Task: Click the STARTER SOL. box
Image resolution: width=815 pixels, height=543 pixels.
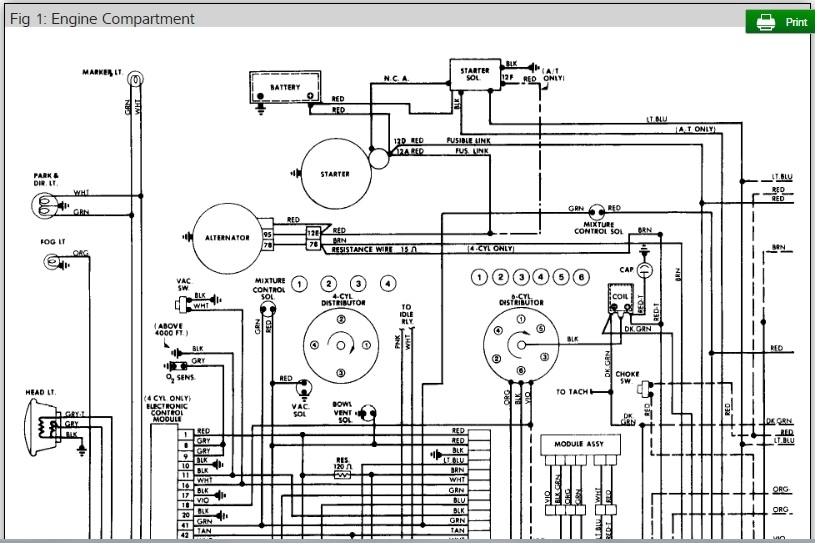Action: 475,74
